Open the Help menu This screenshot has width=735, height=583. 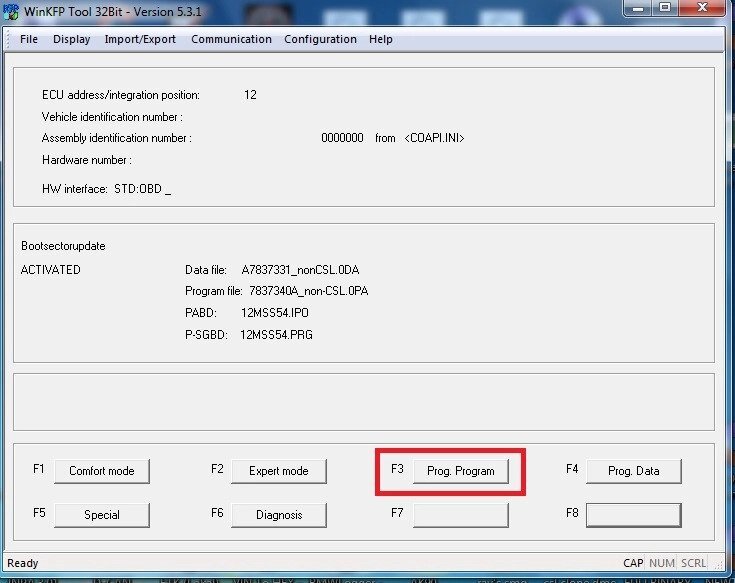coord(380,39)
